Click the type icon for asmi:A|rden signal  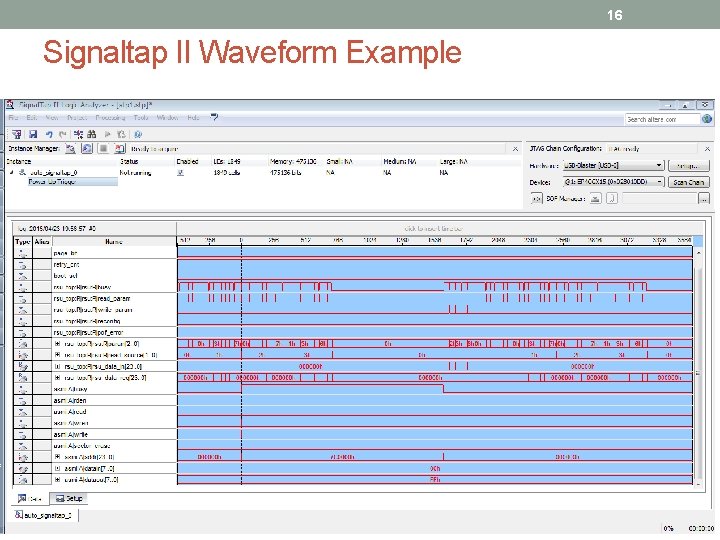point(22,400)
